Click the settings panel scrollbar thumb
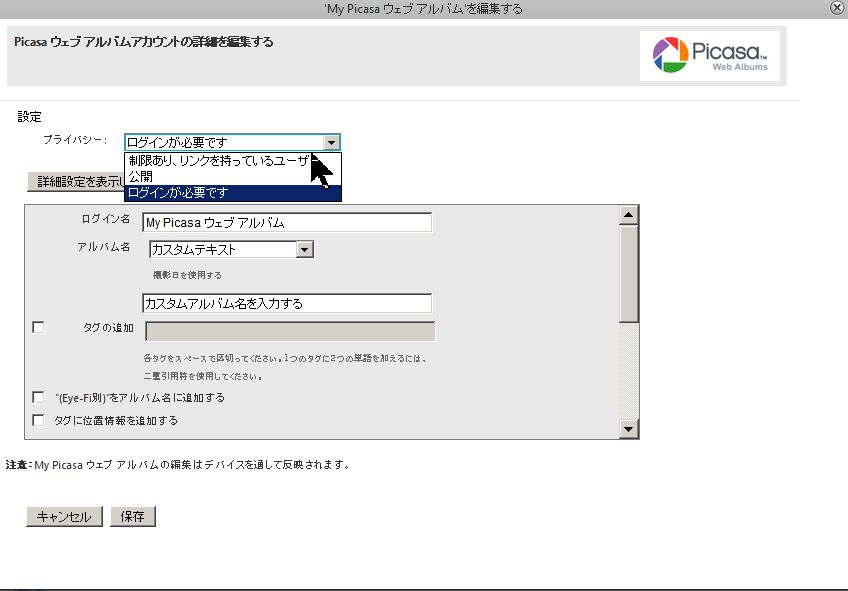 tap(628, 274)
